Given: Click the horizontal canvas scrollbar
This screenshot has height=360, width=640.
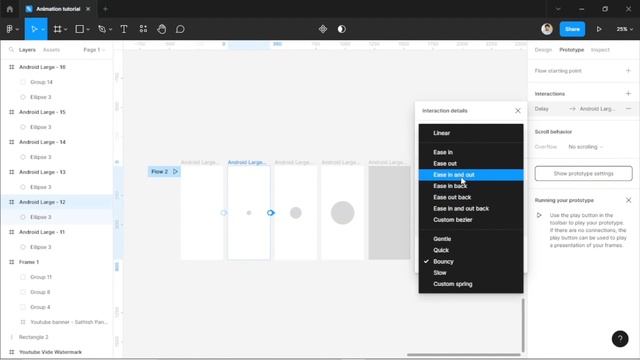Looking at the screenshot, I should (x=464, y=355).
